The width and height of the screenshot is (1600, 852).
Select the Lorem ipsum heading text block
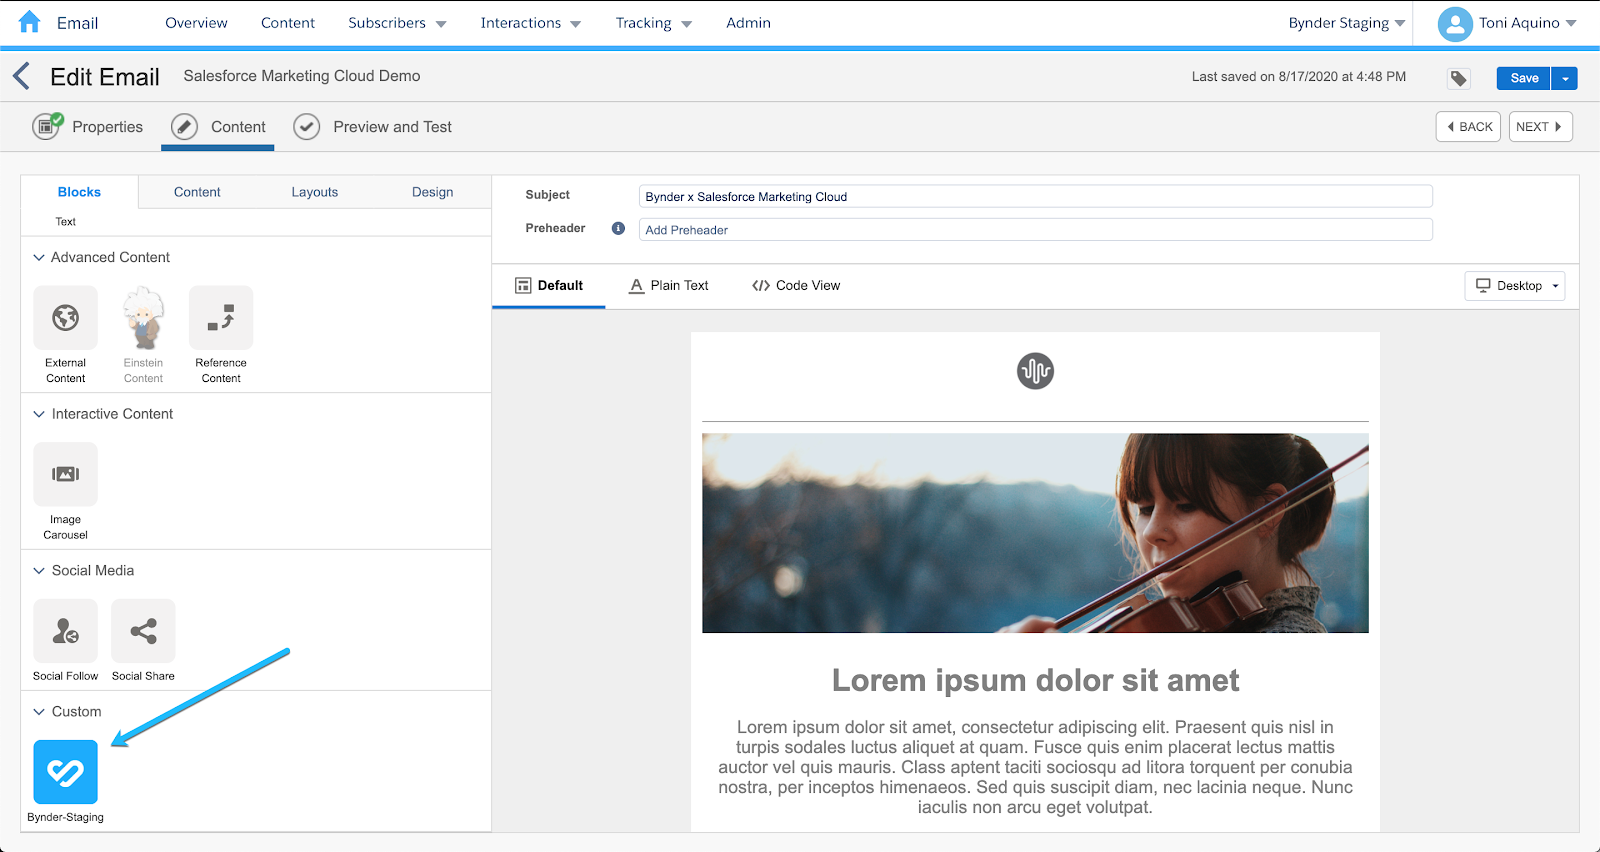pos(1035,681)
